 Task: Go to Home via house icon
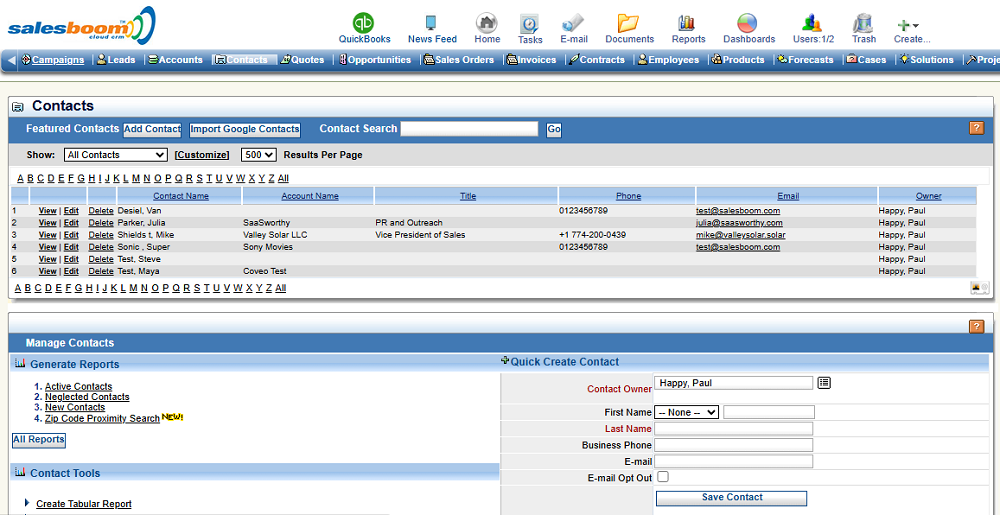coord(487,23)
